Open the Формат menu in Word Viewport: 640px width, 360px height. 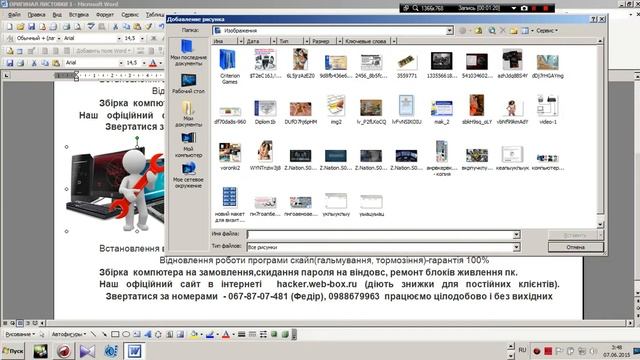(x=105, y=15)
